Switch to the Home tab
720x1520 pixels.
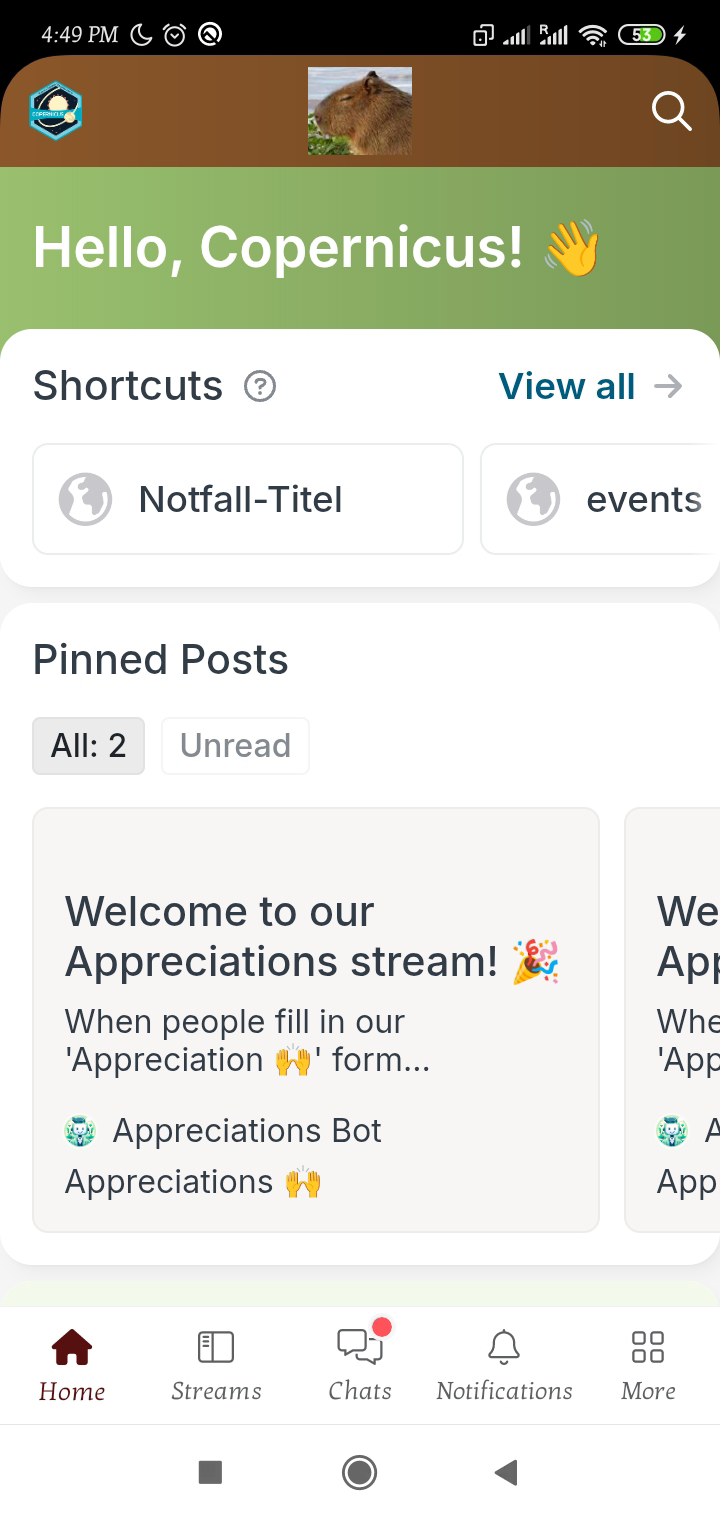tap(72, 1364)
